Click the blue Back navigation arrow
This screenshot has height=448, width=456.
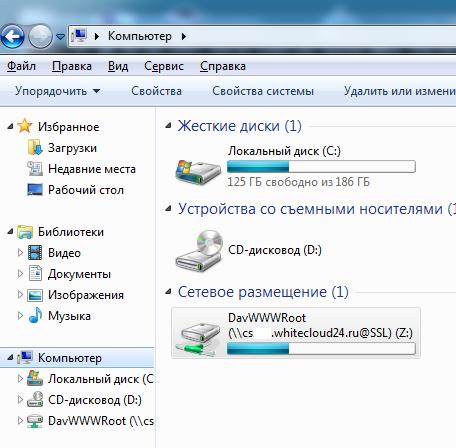pos(13,36)
